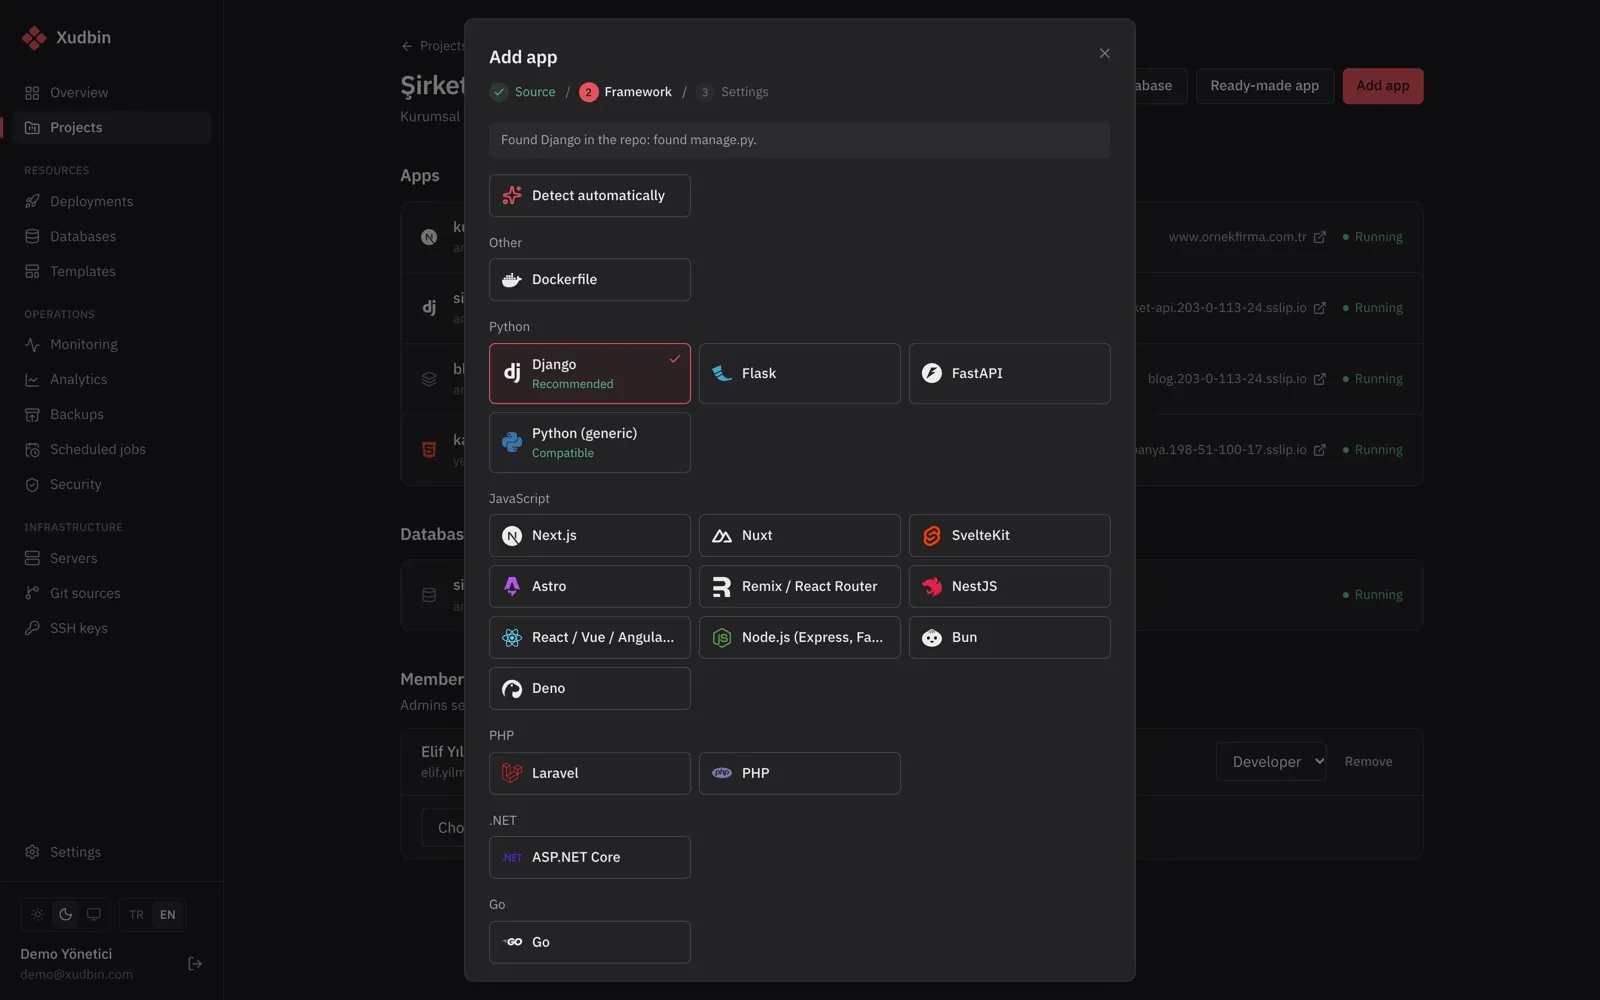This screenshot has height=1000, width=1600.
Task: Use system theme monitor icon
Action: (x=94, y=915)
